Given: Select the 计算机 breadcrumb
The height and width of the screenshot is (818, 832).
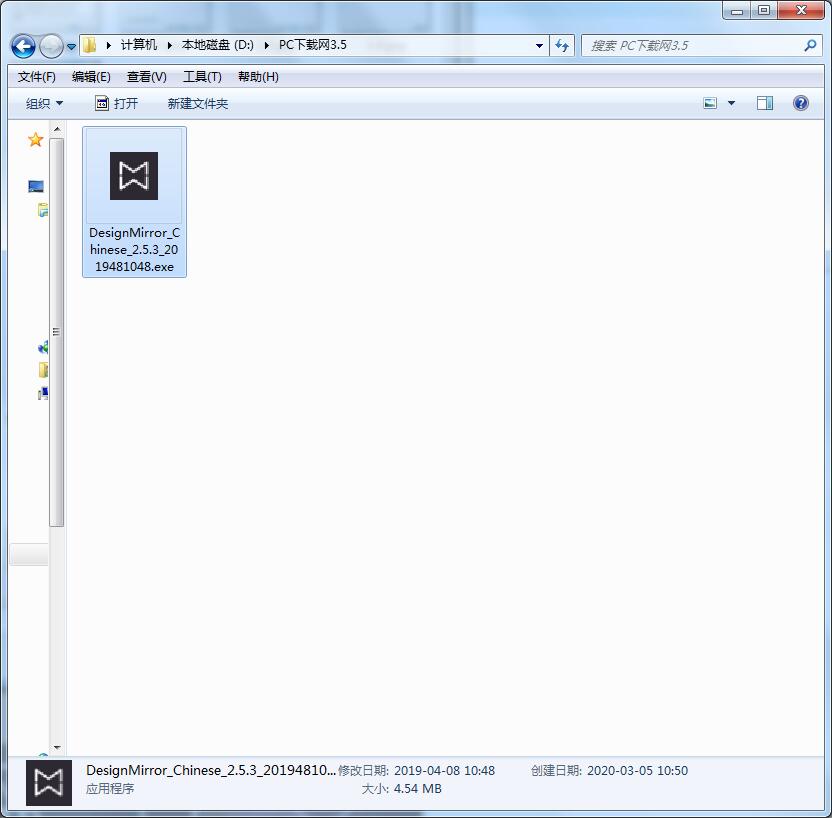Looking at the screenshot, I should coord(138,45).
